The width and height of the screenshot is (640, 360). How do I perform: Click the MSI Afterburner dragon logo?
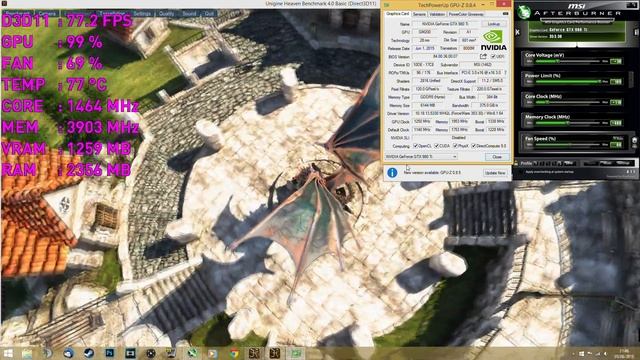524,11
